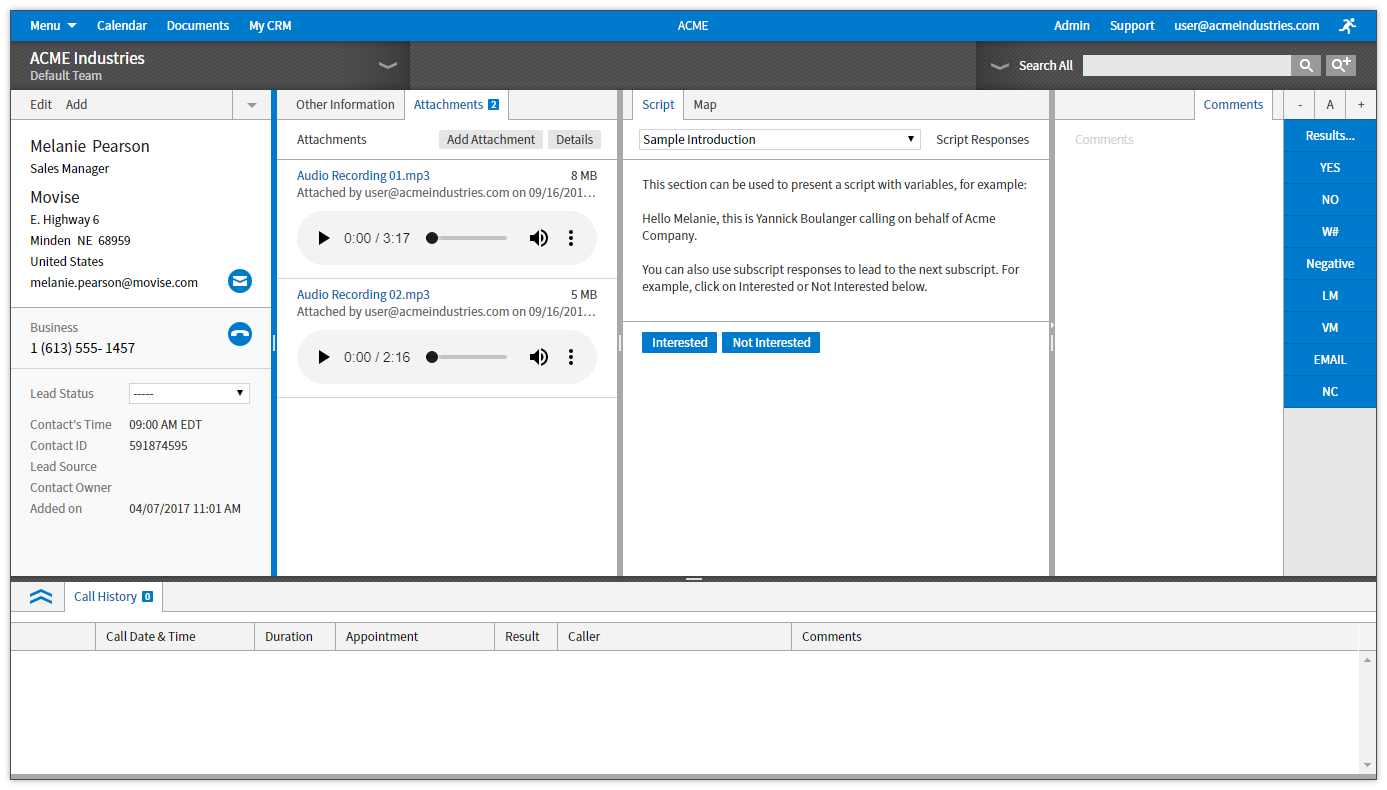This screenshot has height=790, width=1387.
Task: Open the Menu dropdown
Action: pyautogui.click(x=53, y=26)
